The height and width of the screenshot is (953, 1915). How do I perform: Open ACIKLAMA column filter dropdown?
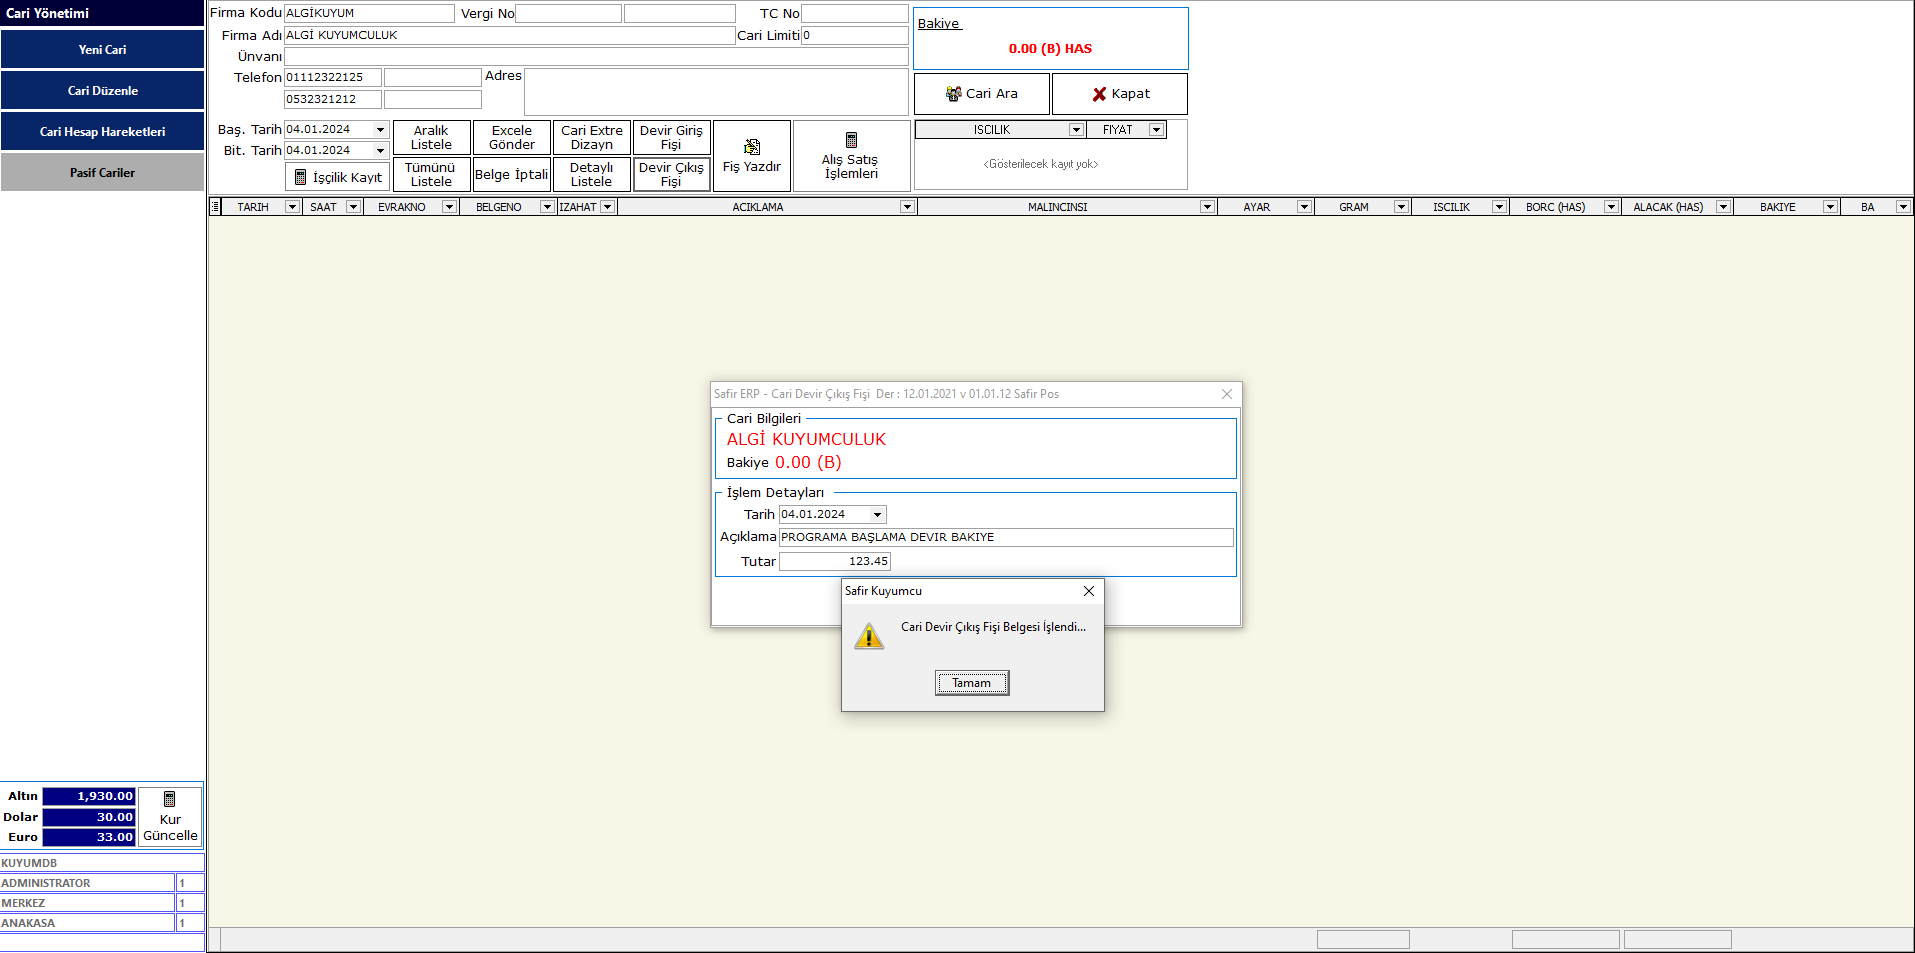click(x=907, y=207)
